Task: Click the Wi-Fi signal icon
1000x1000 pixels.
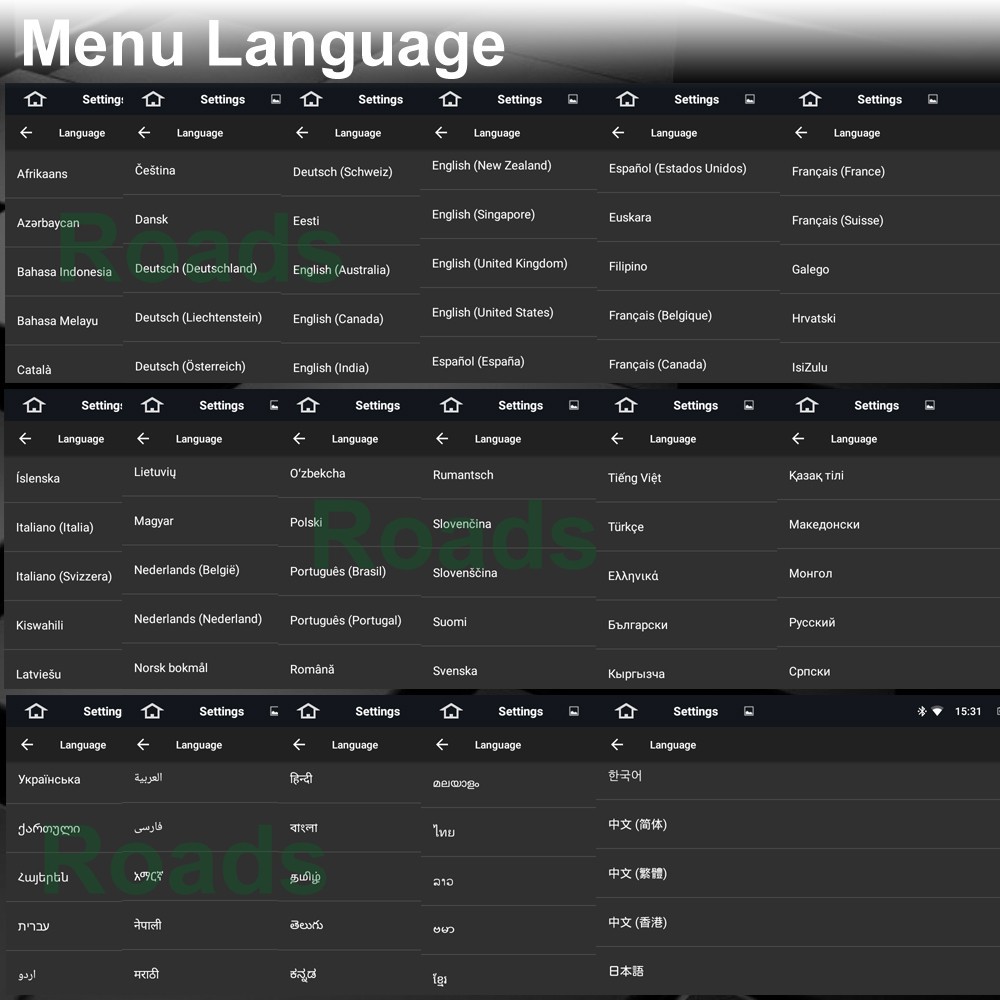Action: 937,712
